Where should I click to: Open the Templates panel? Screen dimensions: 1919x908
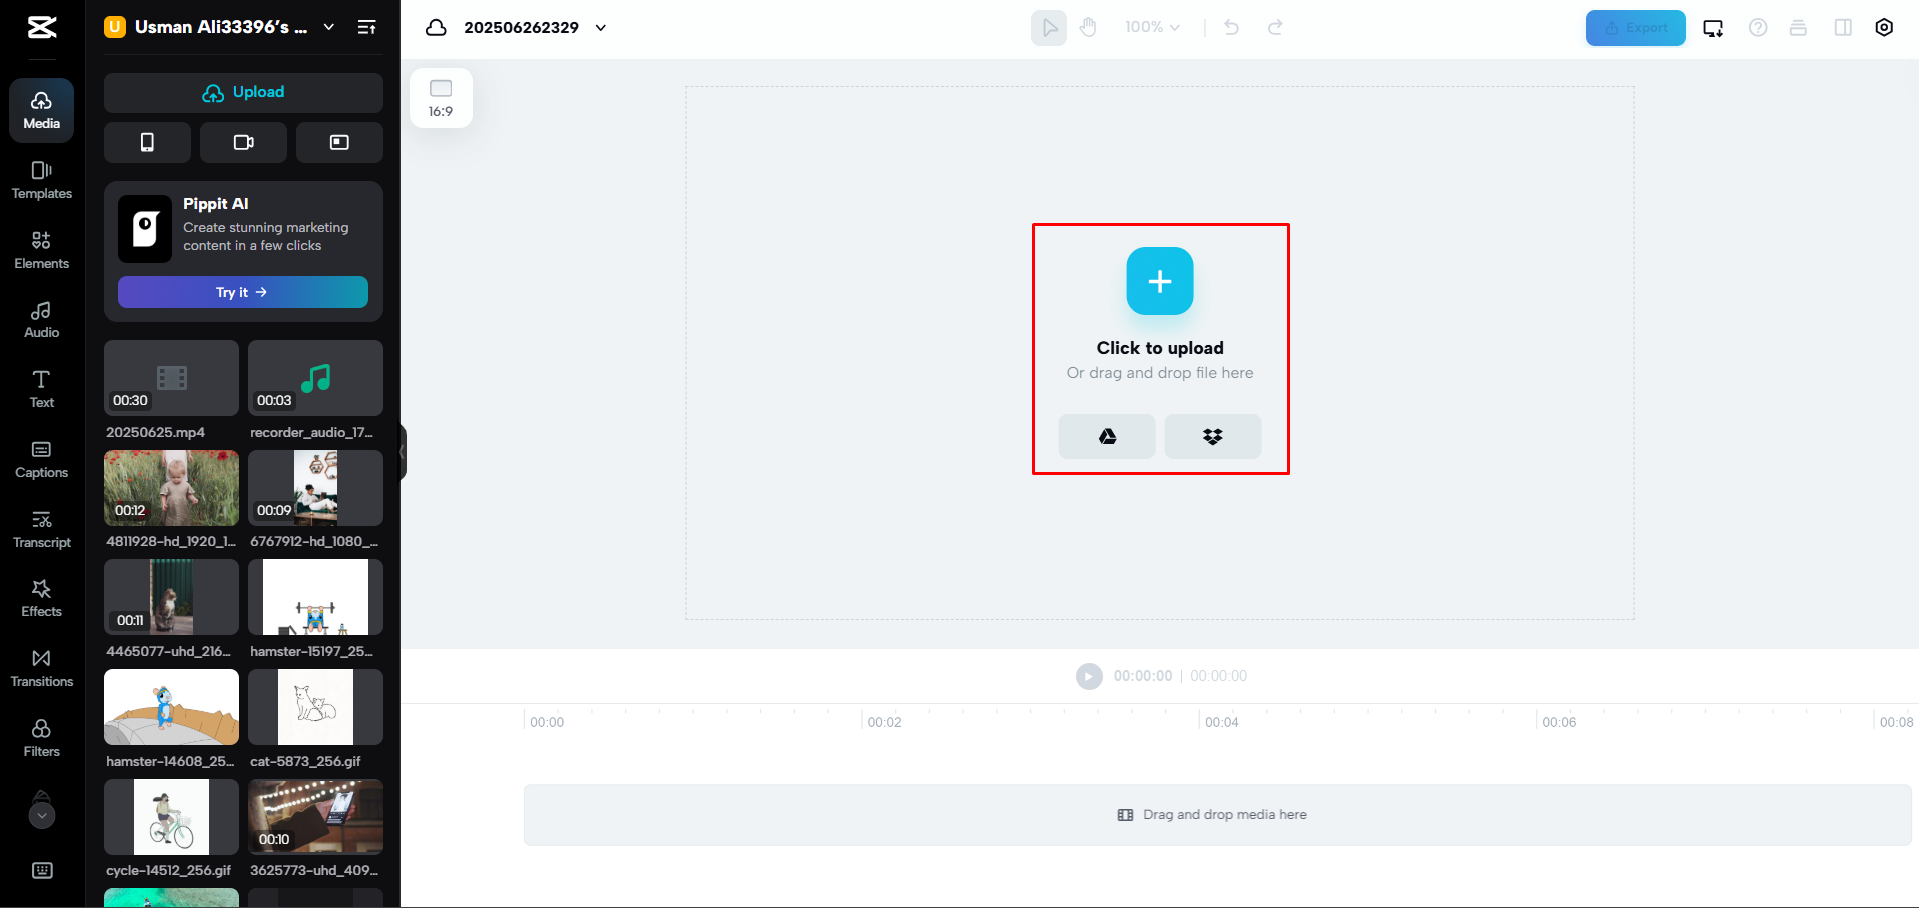point(41,180)
